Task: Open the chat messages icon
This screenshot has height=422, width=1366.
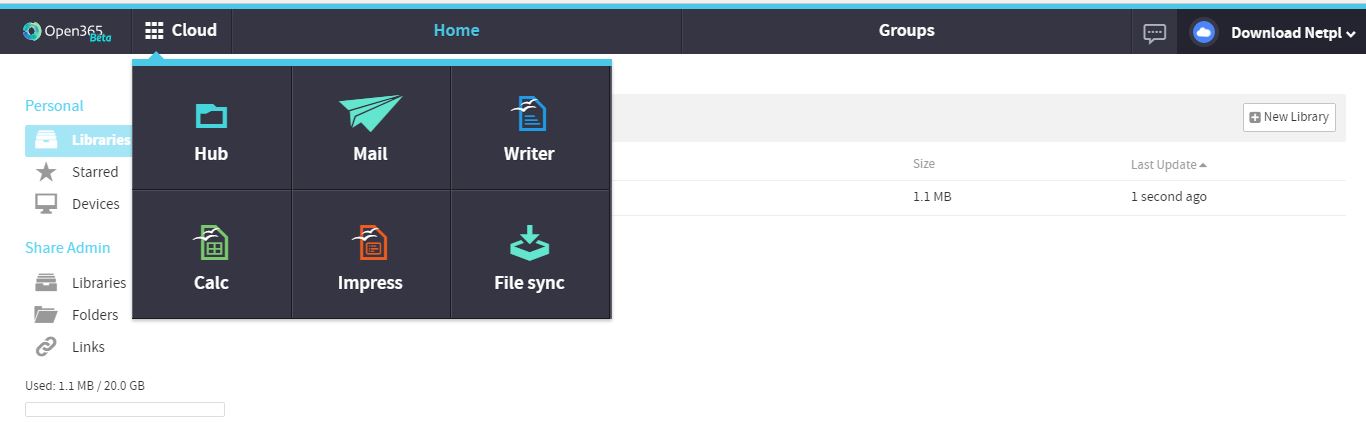Action: click(x=1155, y=33)
